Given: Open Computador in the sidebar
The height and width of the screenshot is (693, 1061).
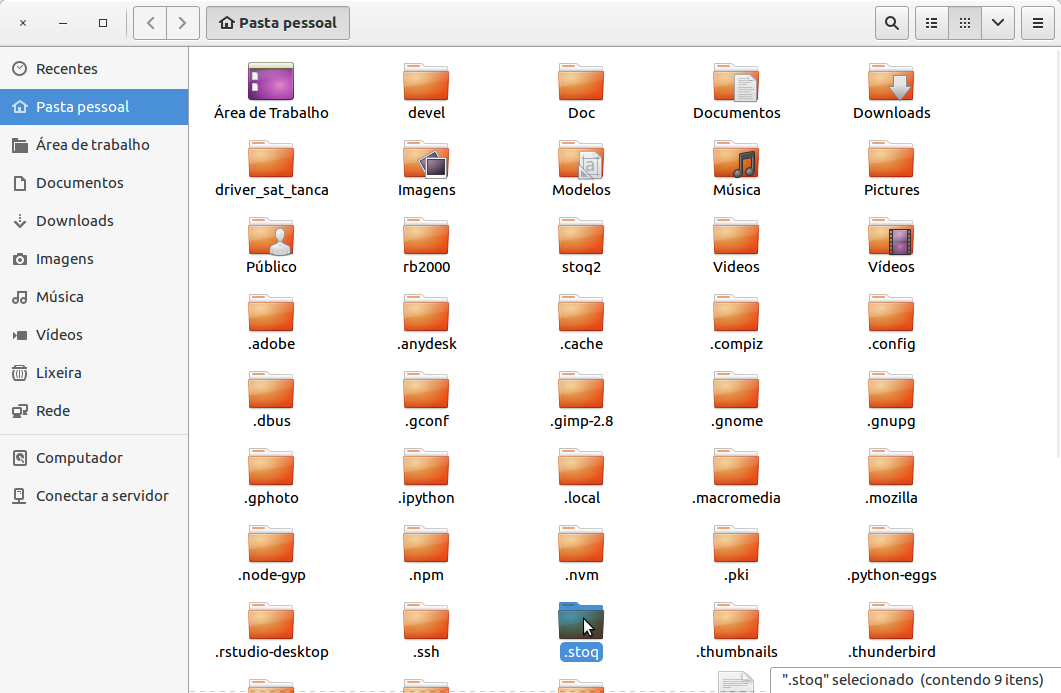Looking at the screenshot, I should (94, 457).
